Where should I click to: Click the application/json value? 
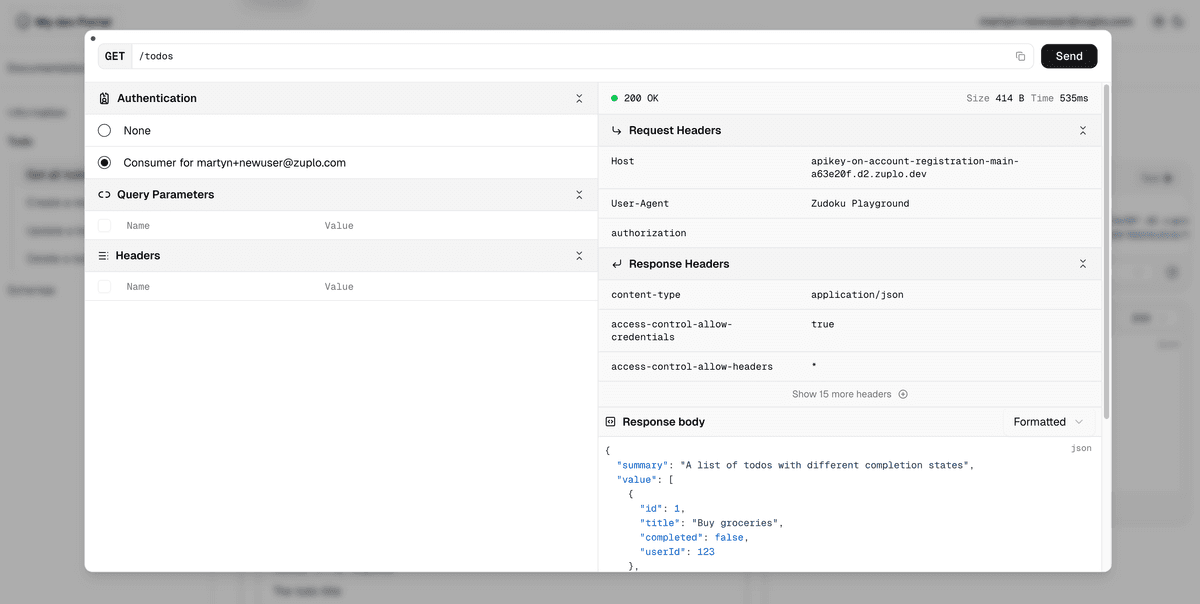tap(857, 295)
